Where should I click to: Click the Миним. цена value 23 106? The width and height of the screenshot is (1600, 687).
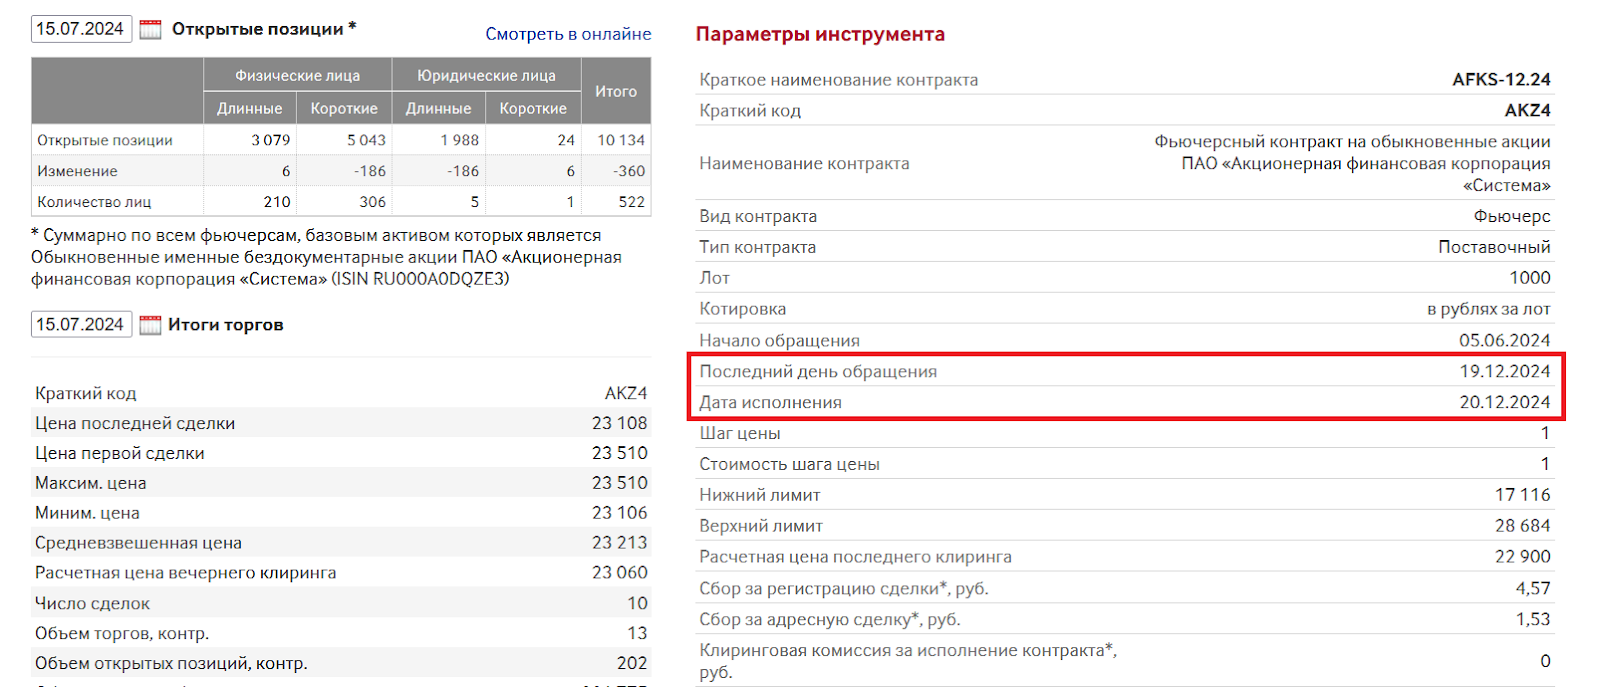click(619, 513)
